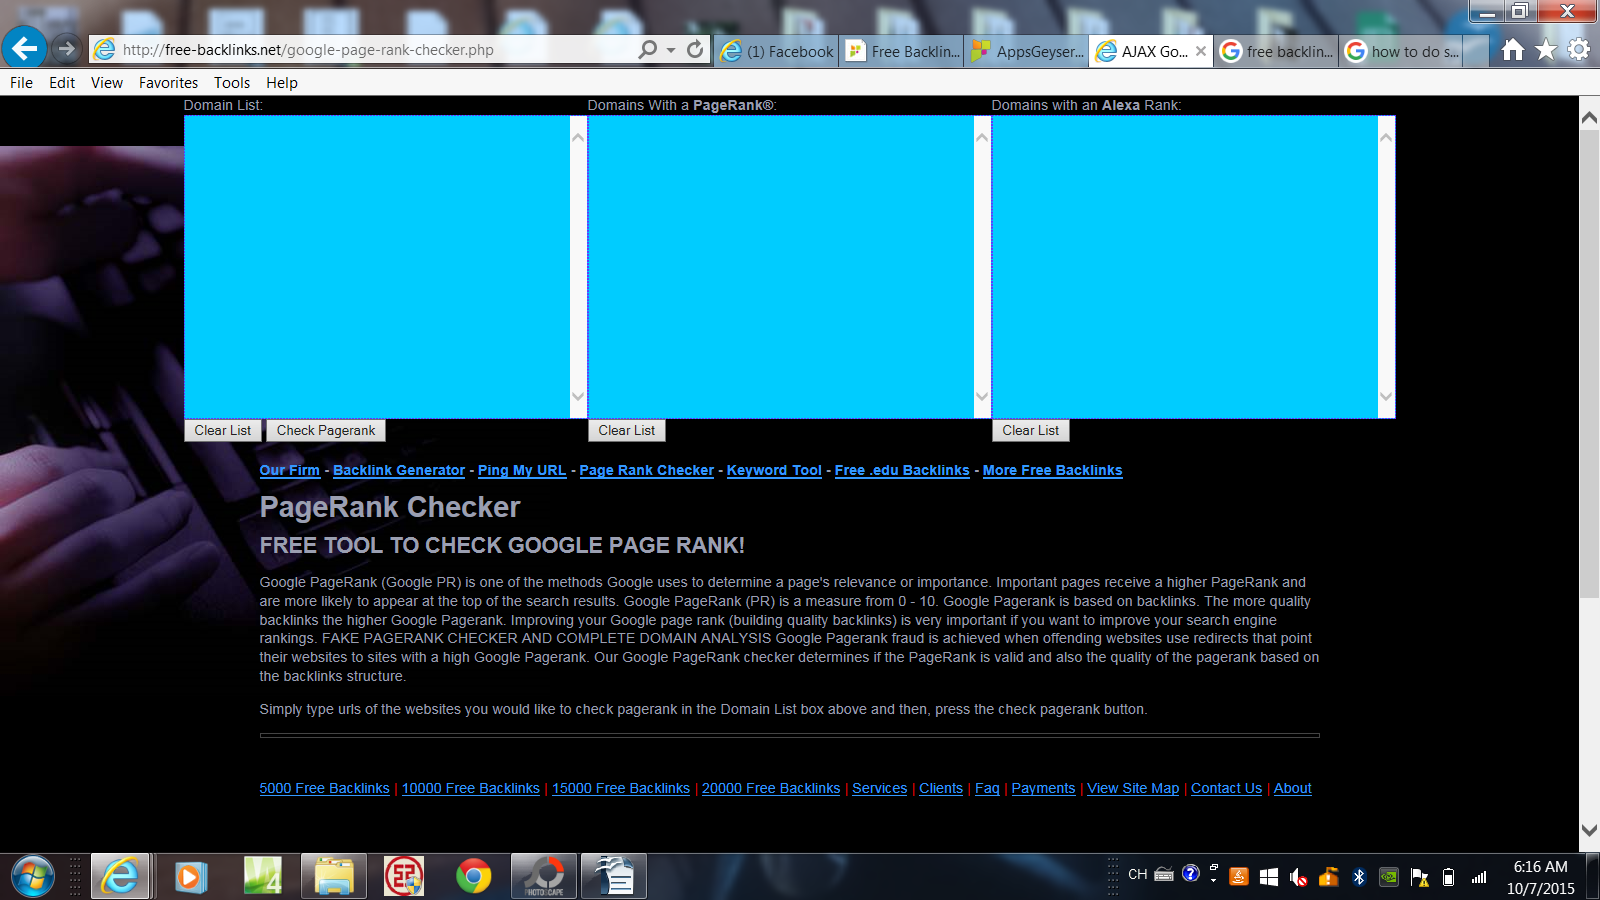Screen dimensions: 1600x900
Task: Click the search magnifier in address bar
Action: [x=648, y=49]
